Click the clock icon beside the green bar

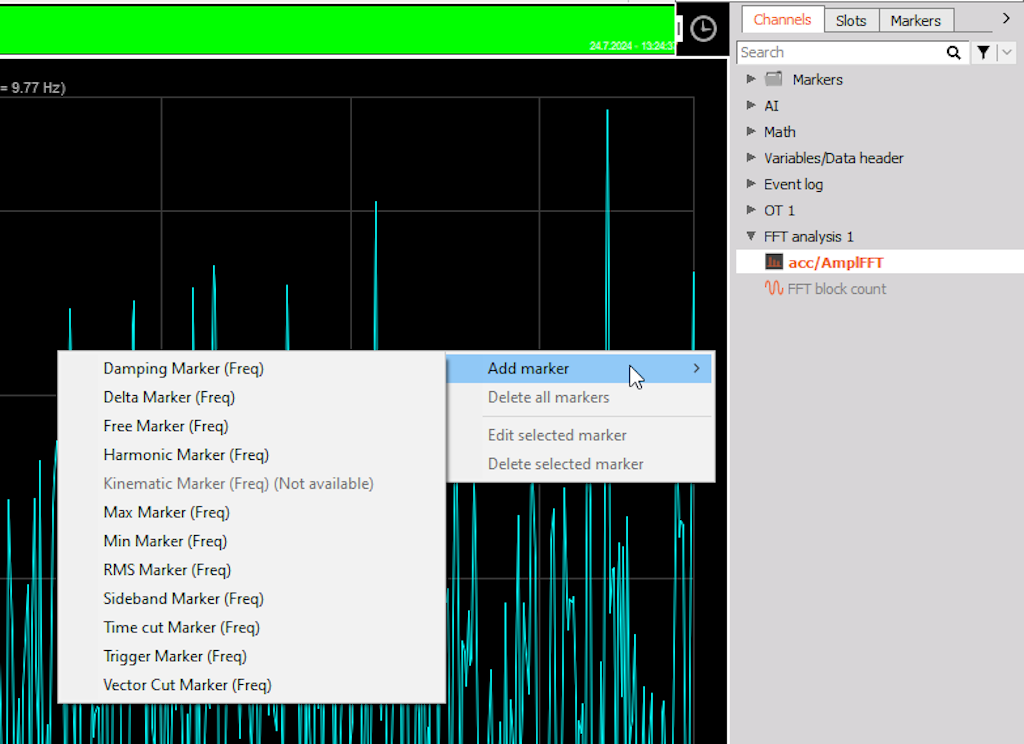703,29
